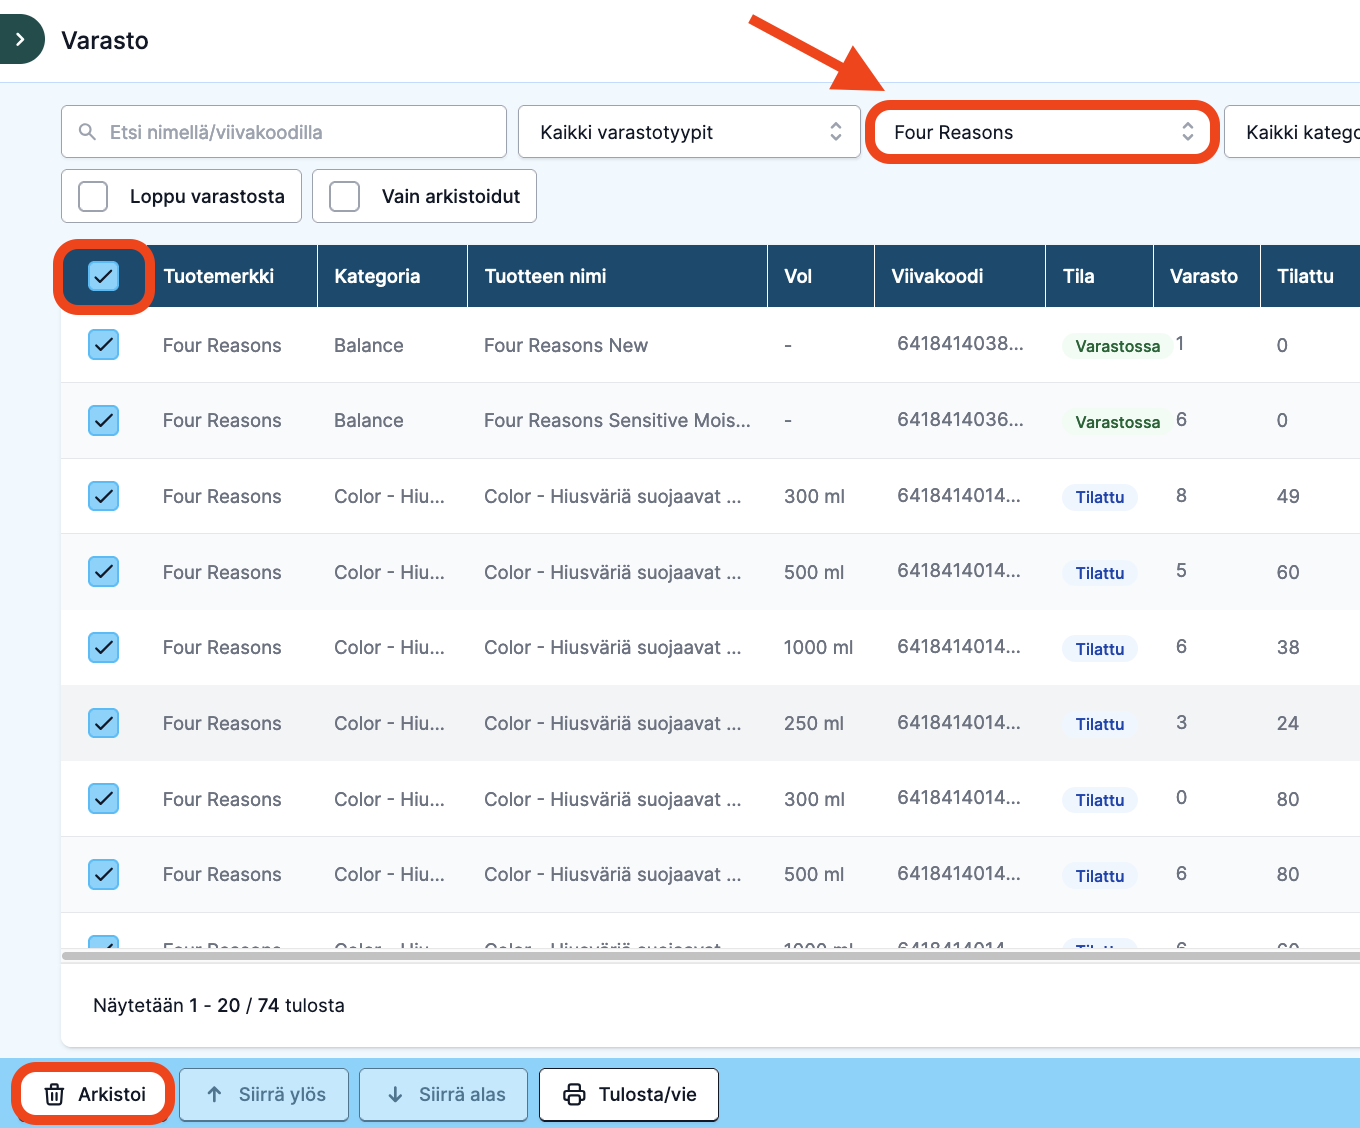Click the Siirrä ylös button
Screen dimensions: 1360x1128
pos(264,1094)
